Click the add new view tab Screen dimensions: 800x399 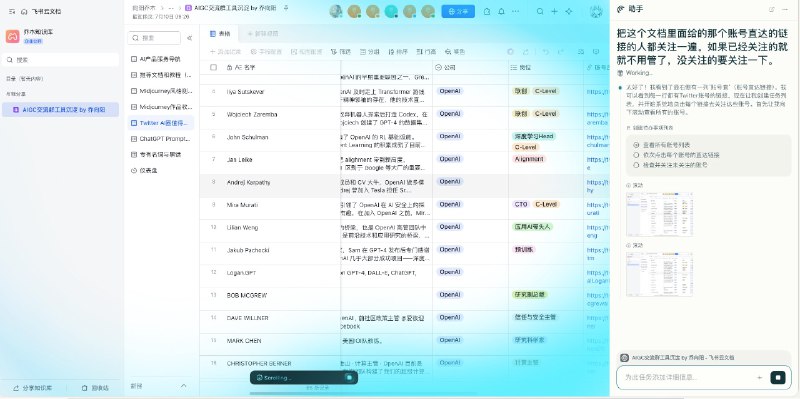pos(263,34)
